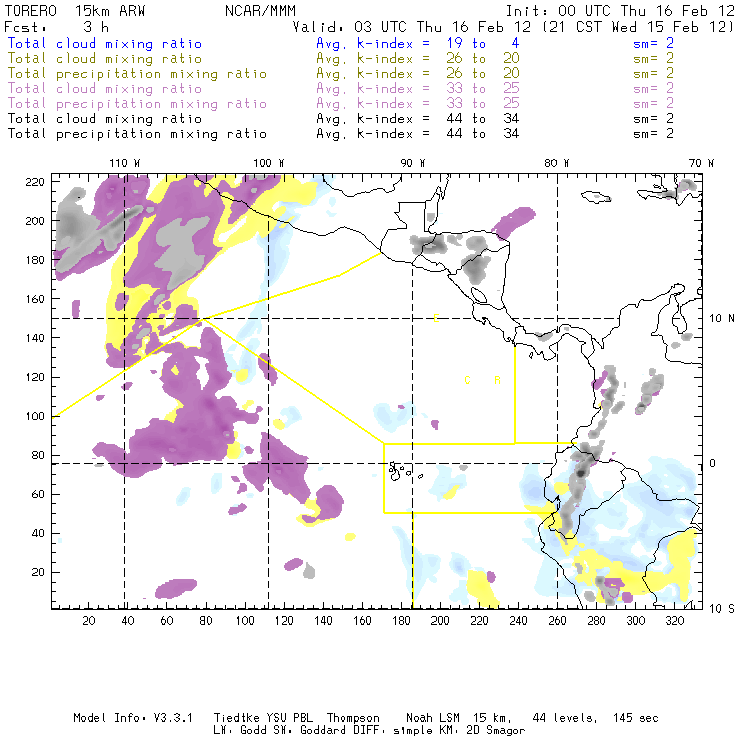
Task: Click vertical axis tick label '60'
Action: [38, 494]
